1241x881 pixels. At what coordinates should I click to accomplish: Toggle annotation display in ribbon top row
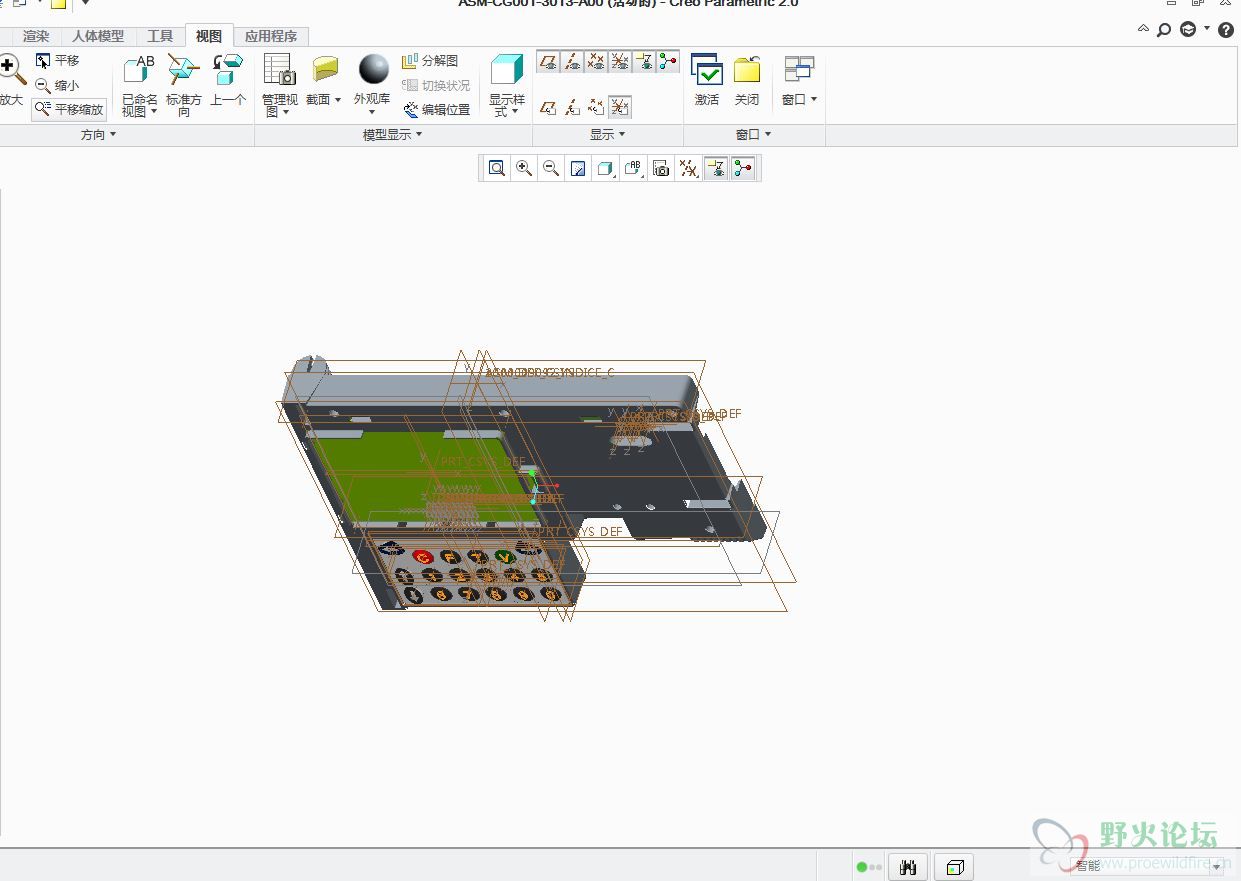click(644, 62)
